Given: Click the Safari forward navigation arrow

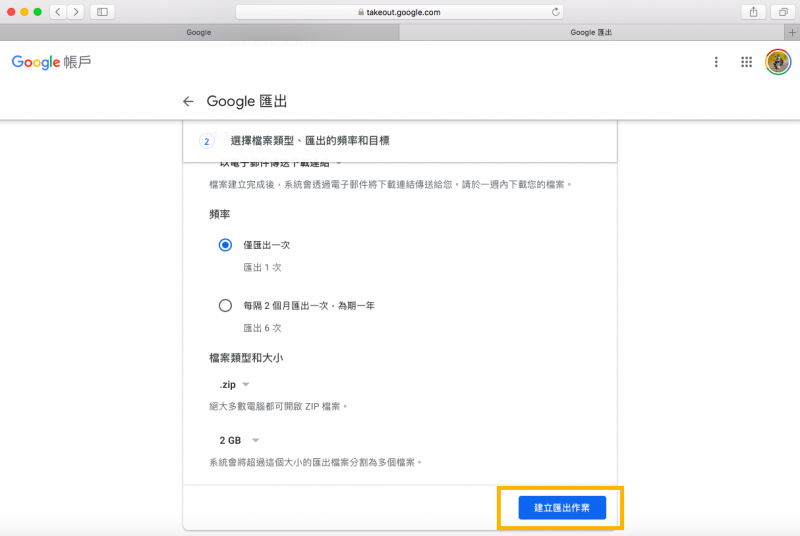Looking at the screenshot, I should coord(76,12).
